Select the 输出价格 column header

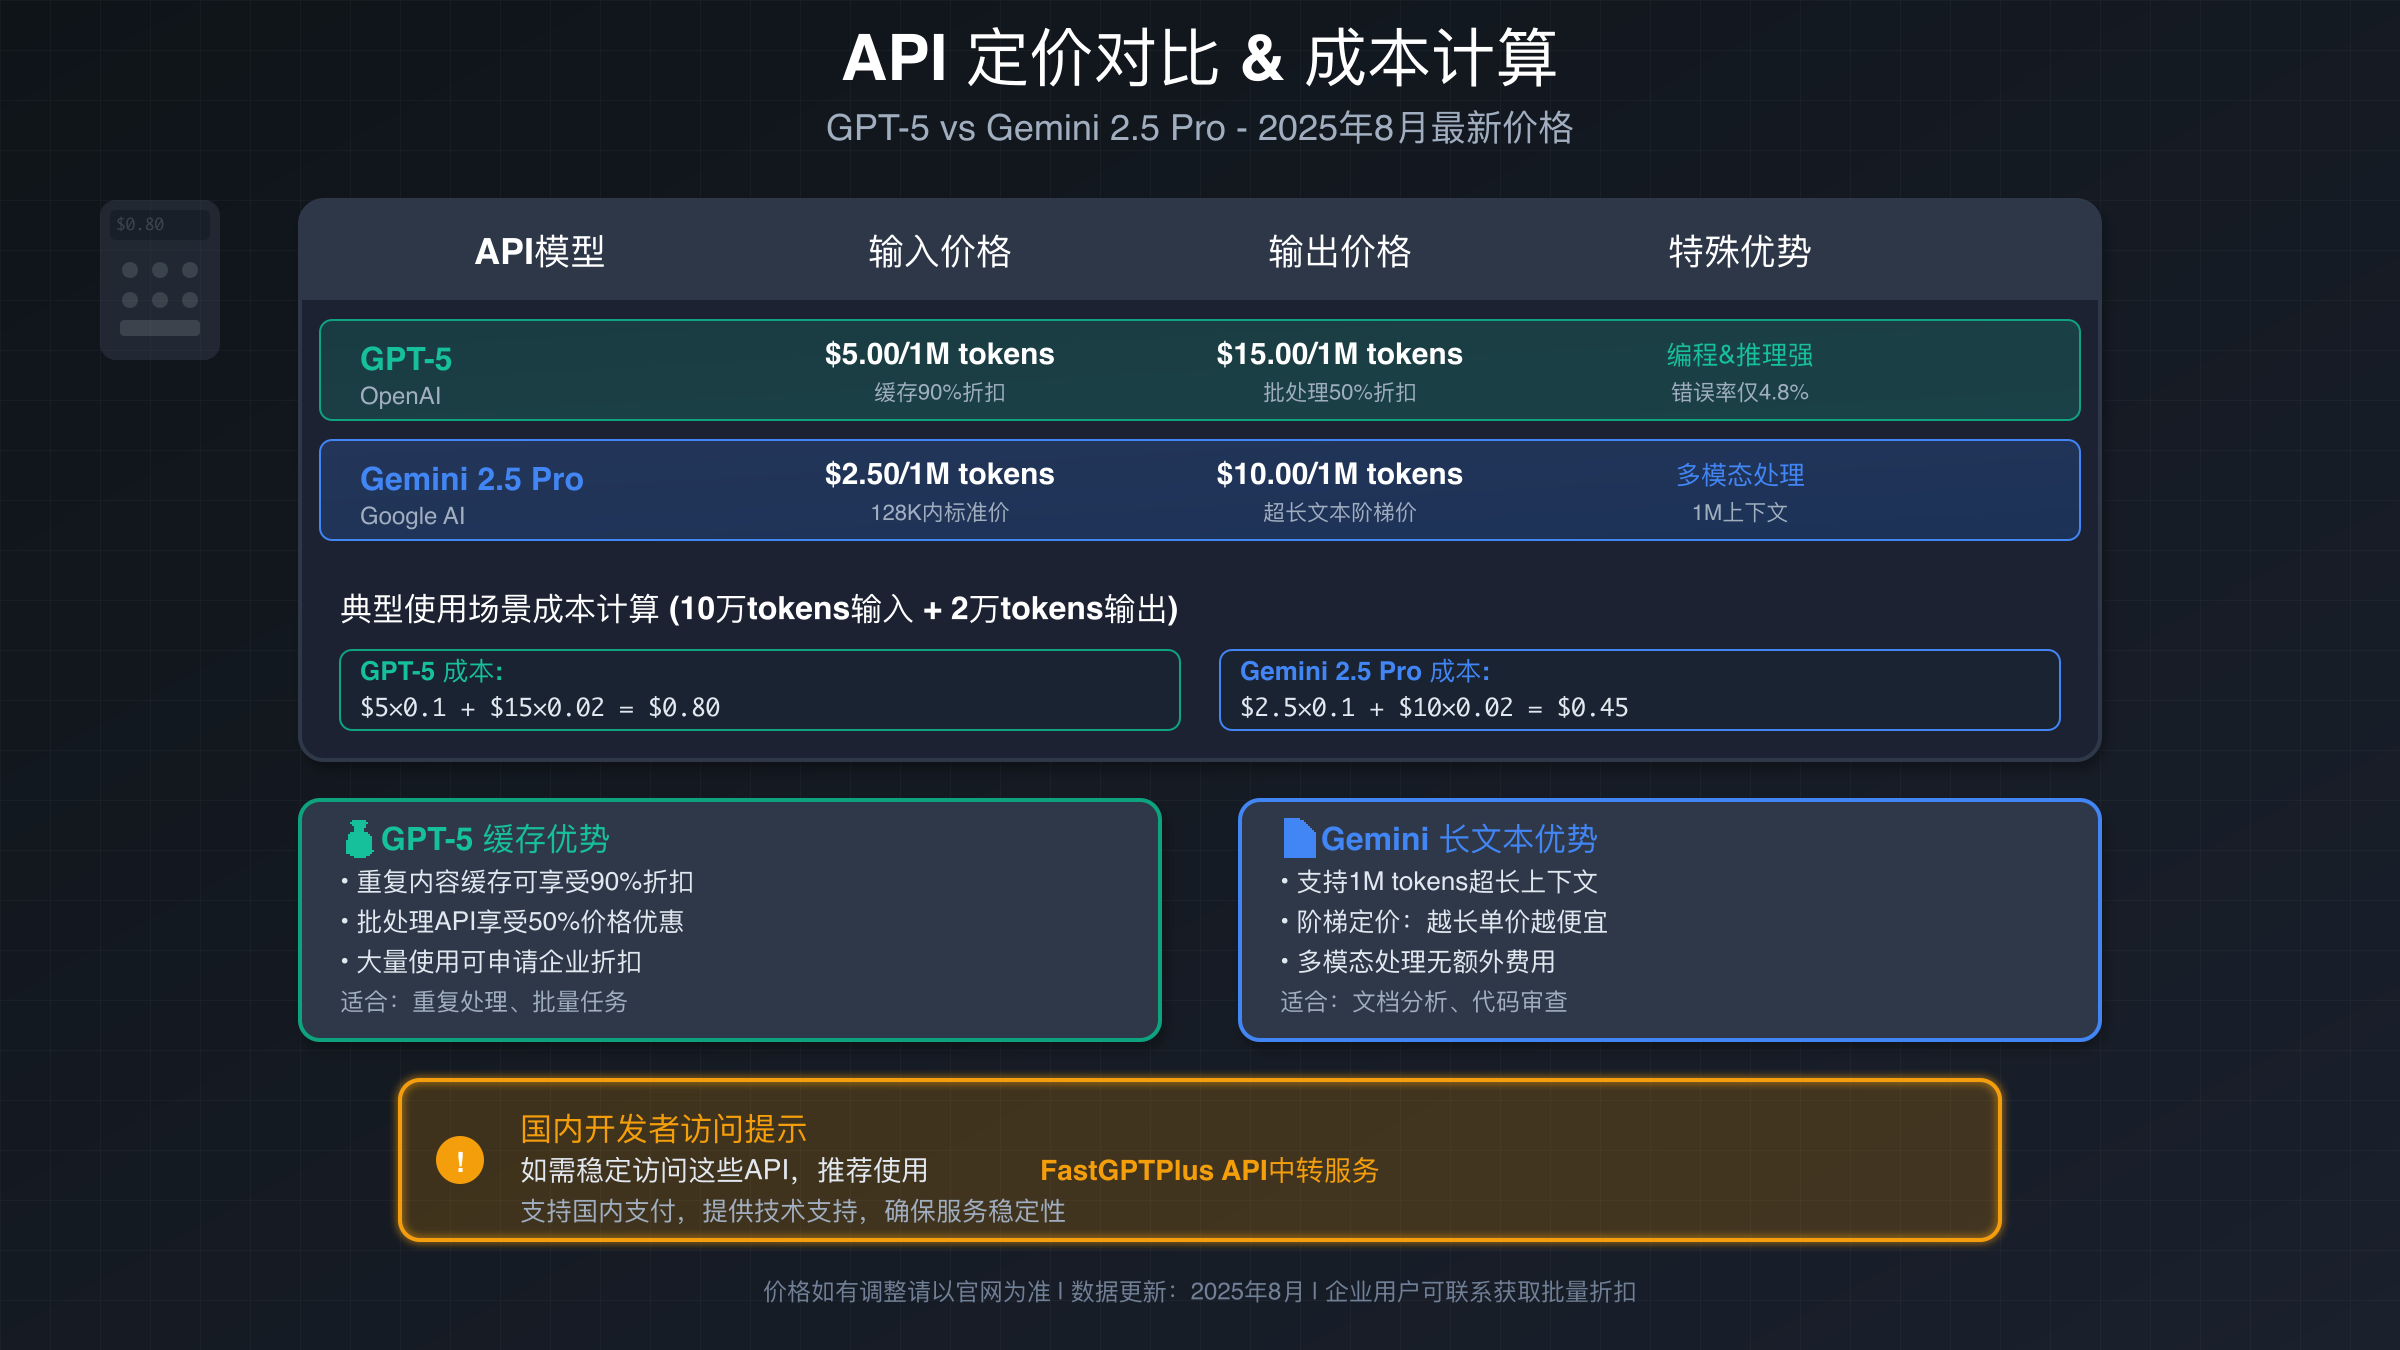tap(1340, 251)
